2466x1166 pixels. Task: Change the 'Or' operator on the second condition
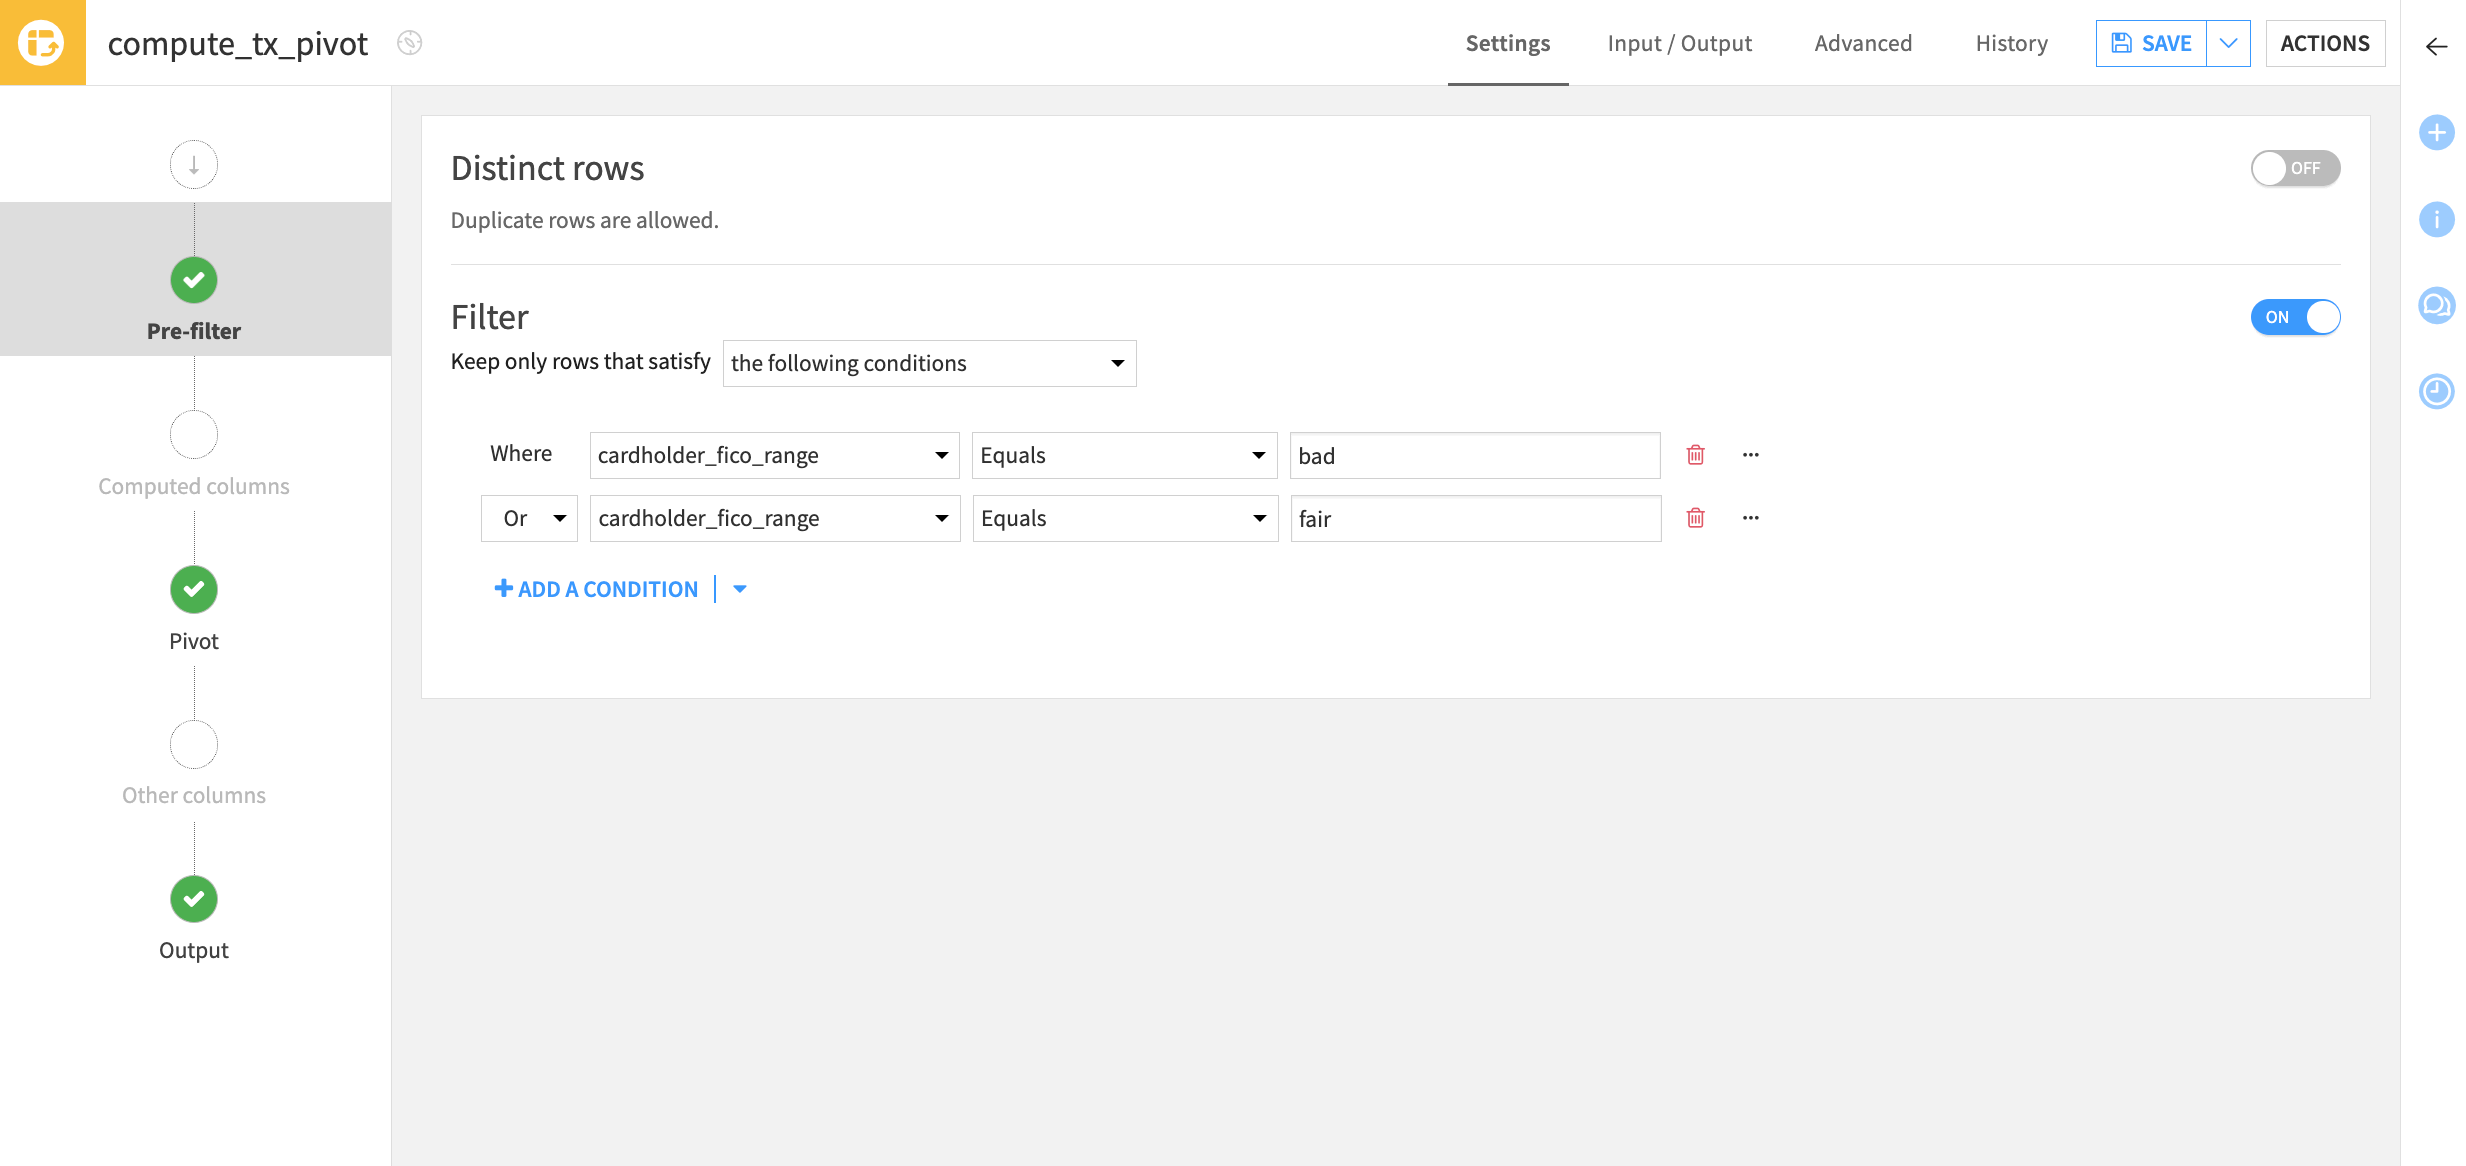(529, 518)
